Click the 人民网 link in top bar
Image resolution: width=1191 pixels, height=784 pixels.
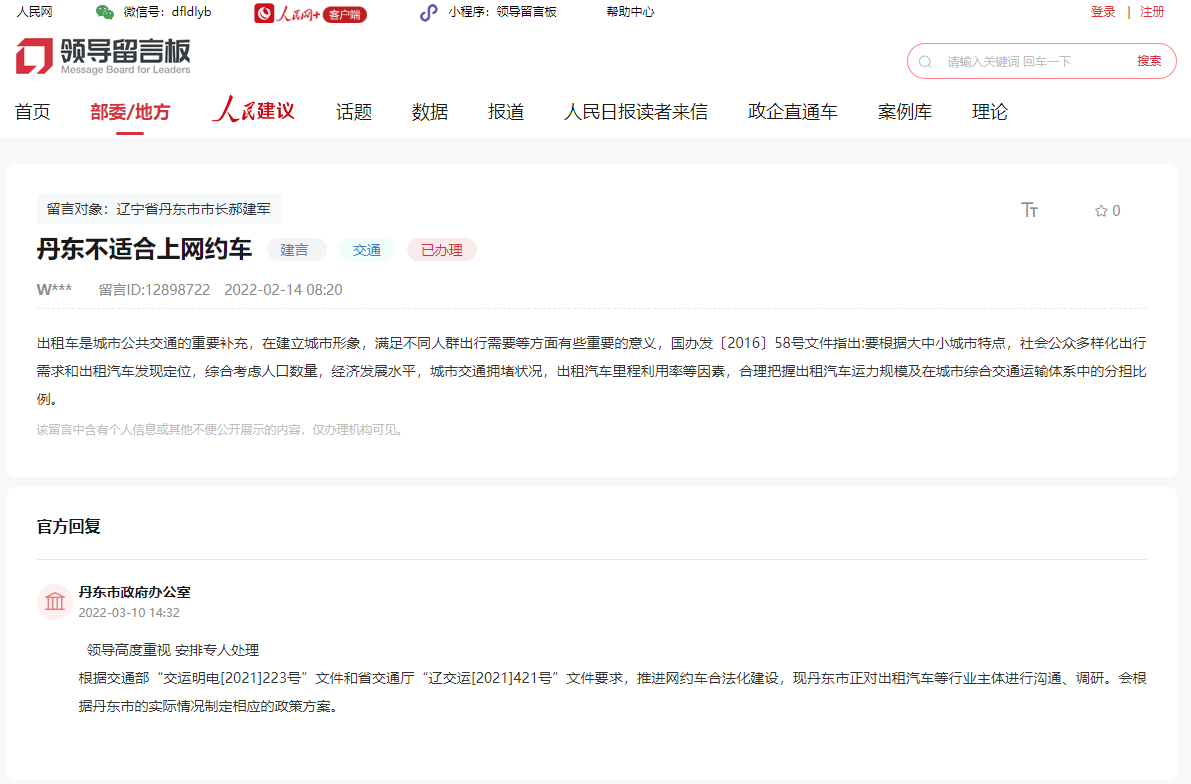click(x=35, y=12)
